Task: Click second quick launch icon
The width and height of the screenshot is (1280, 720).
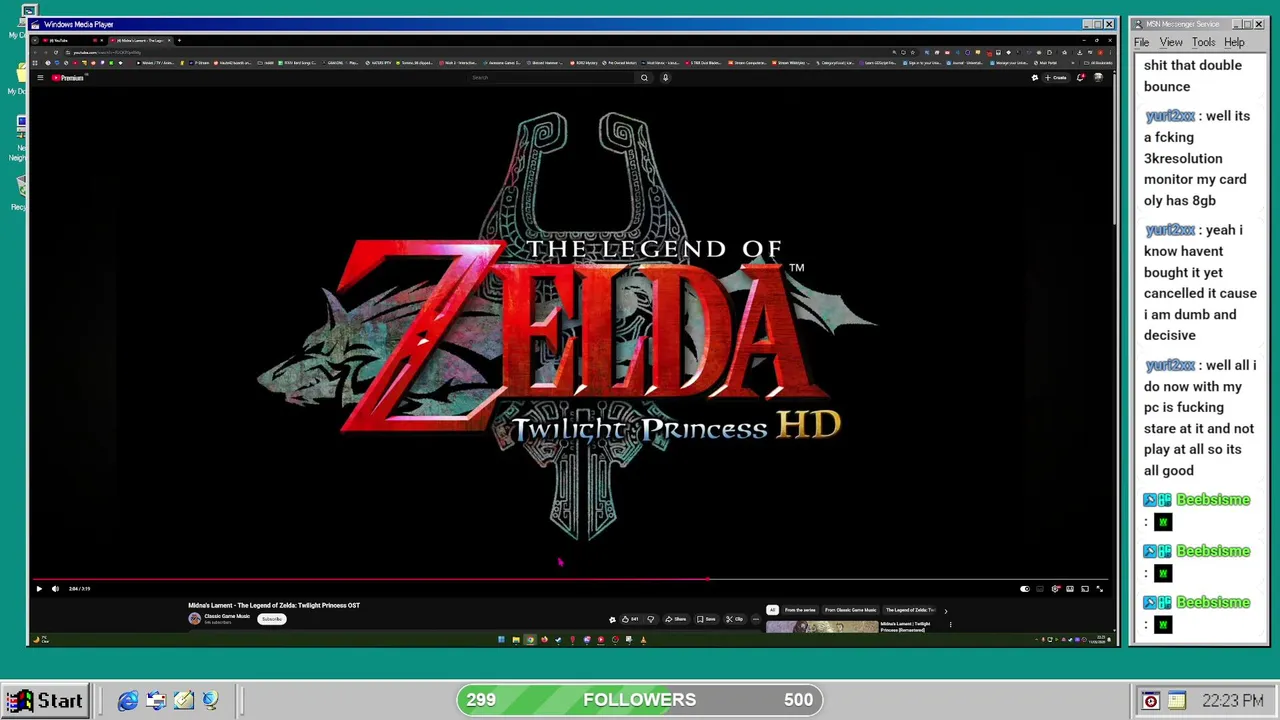Action: 156,701
